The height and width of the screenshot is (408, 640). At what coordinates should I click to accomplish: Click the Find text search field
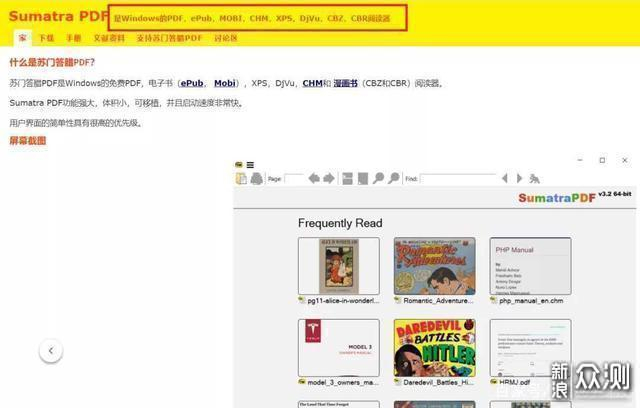[x=458, y=179]
